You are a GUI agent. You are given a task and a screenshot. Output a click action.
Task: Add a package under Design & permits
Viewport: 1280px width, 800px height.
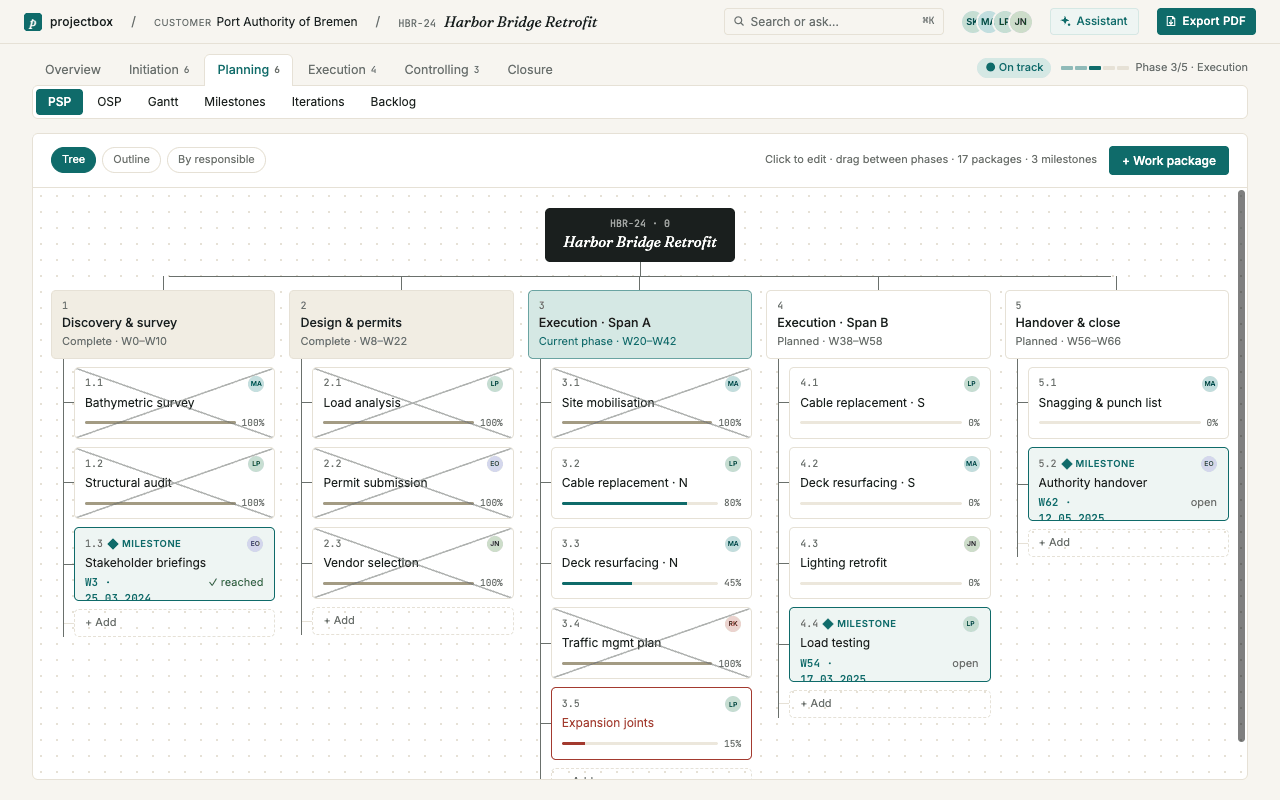click(x=413, y=621)
